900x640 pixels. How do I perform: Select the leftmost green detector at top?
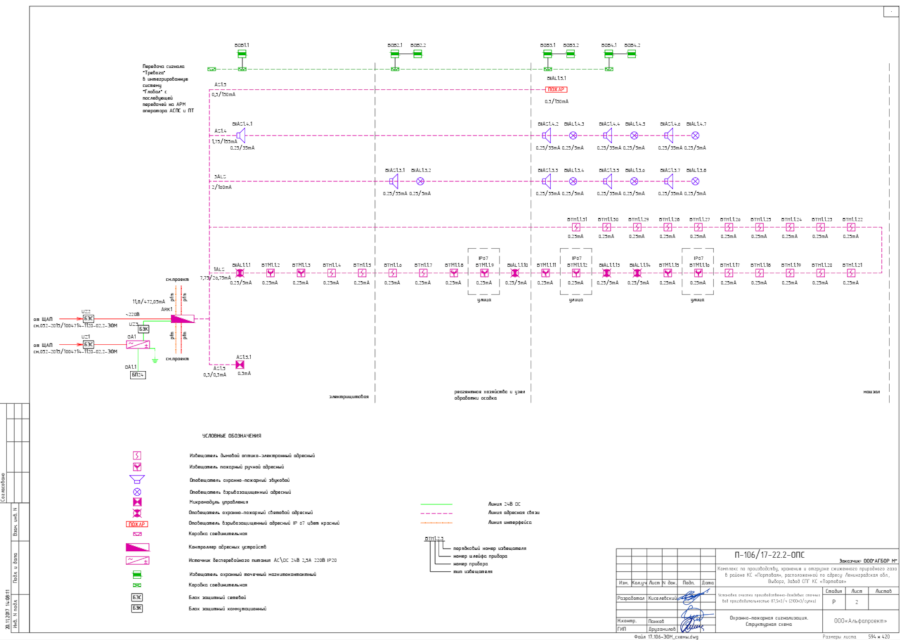pos(242,54)
